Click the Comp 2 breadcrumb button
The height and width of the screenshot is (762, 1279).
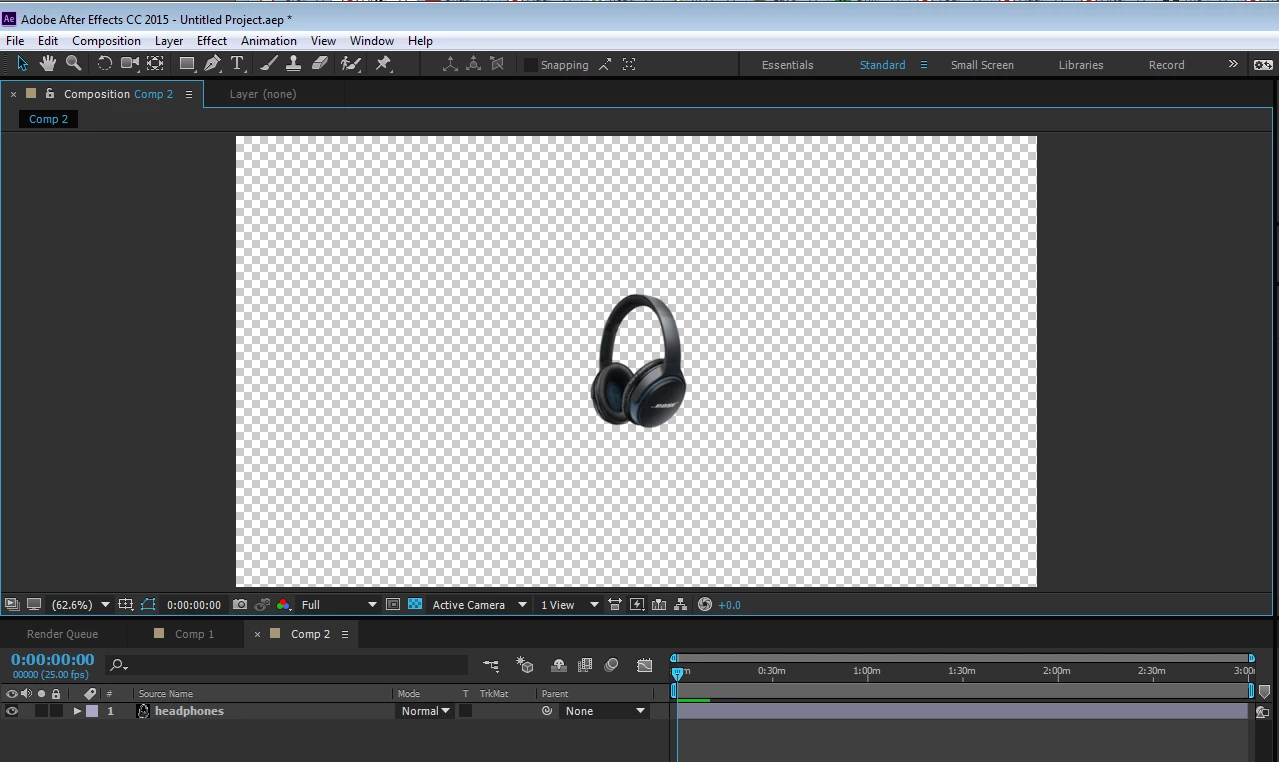(48, 119)
